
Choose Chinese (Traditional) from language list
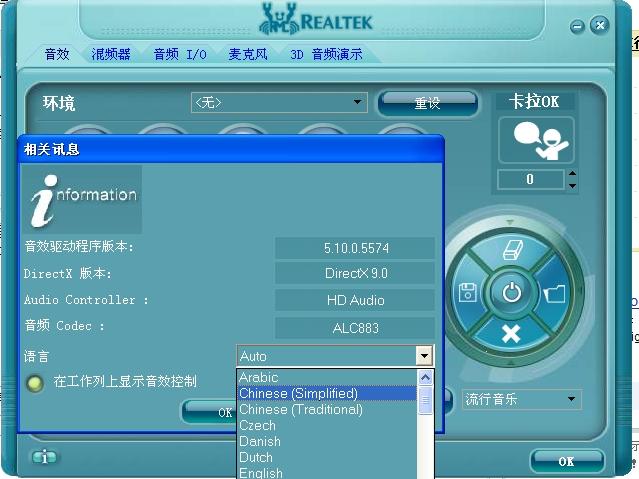pyautogui.click(x=327, y=409)
